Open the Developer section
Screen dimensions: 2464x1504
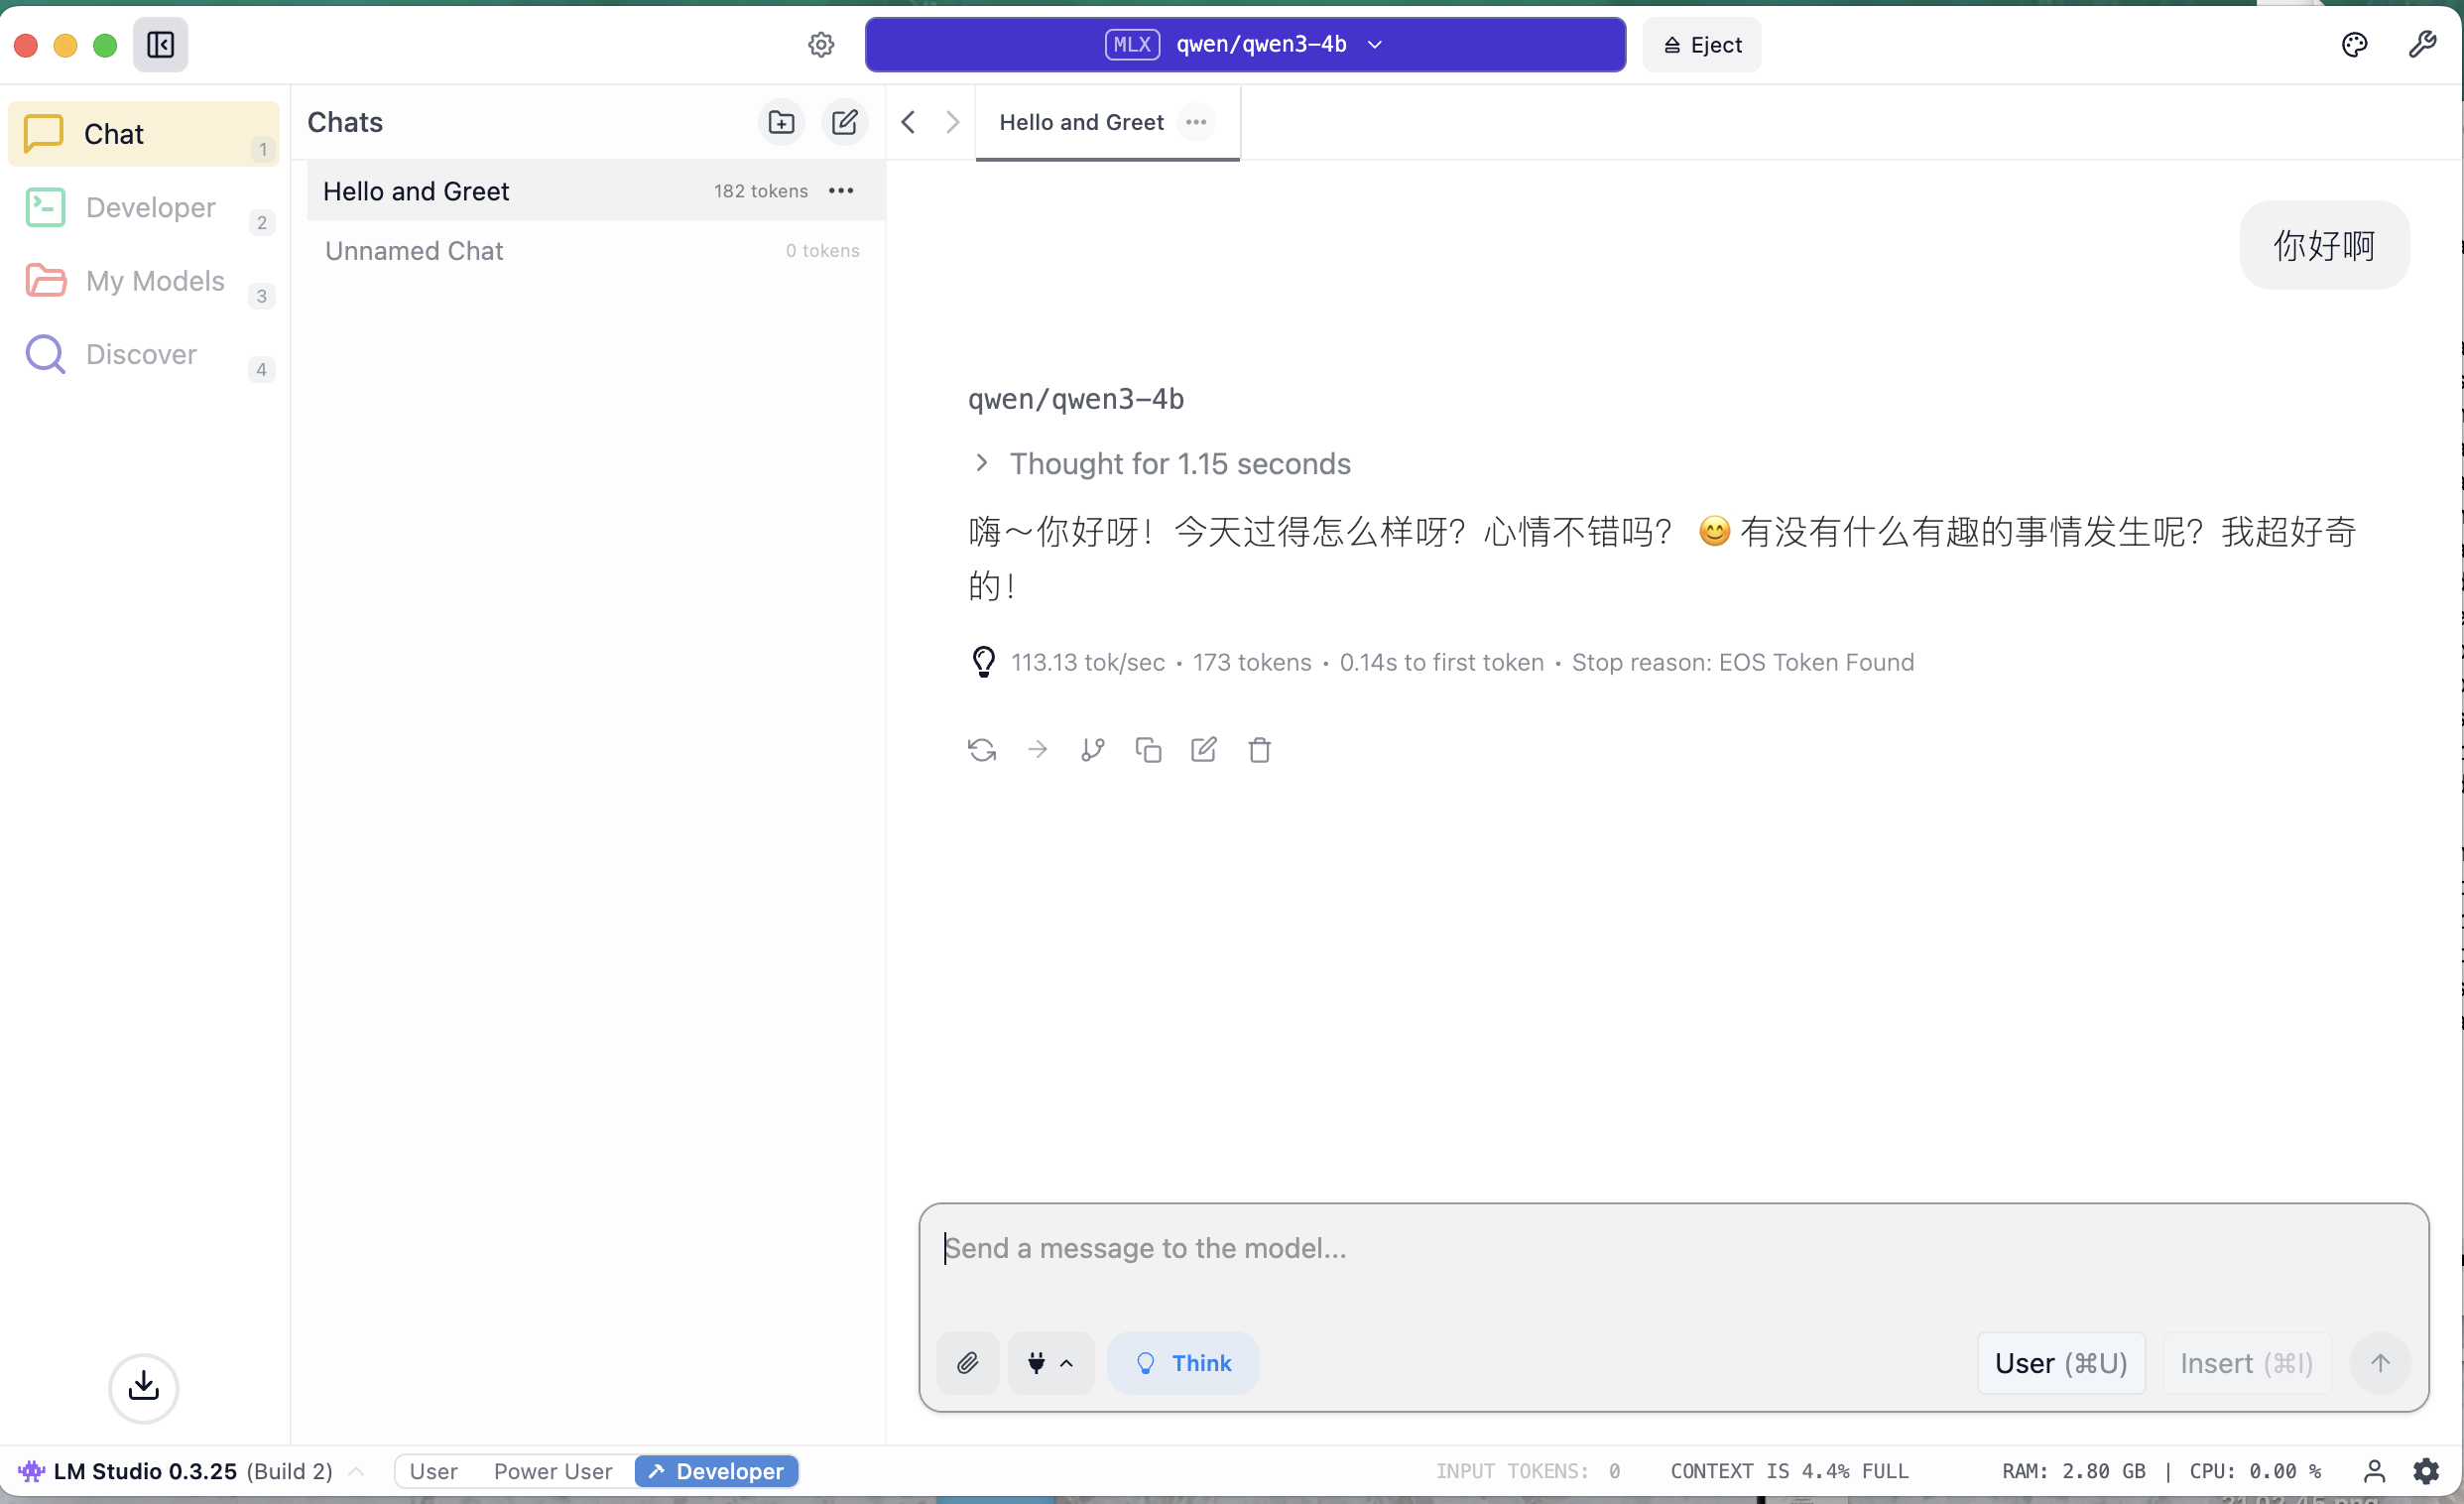coord(143,208)
